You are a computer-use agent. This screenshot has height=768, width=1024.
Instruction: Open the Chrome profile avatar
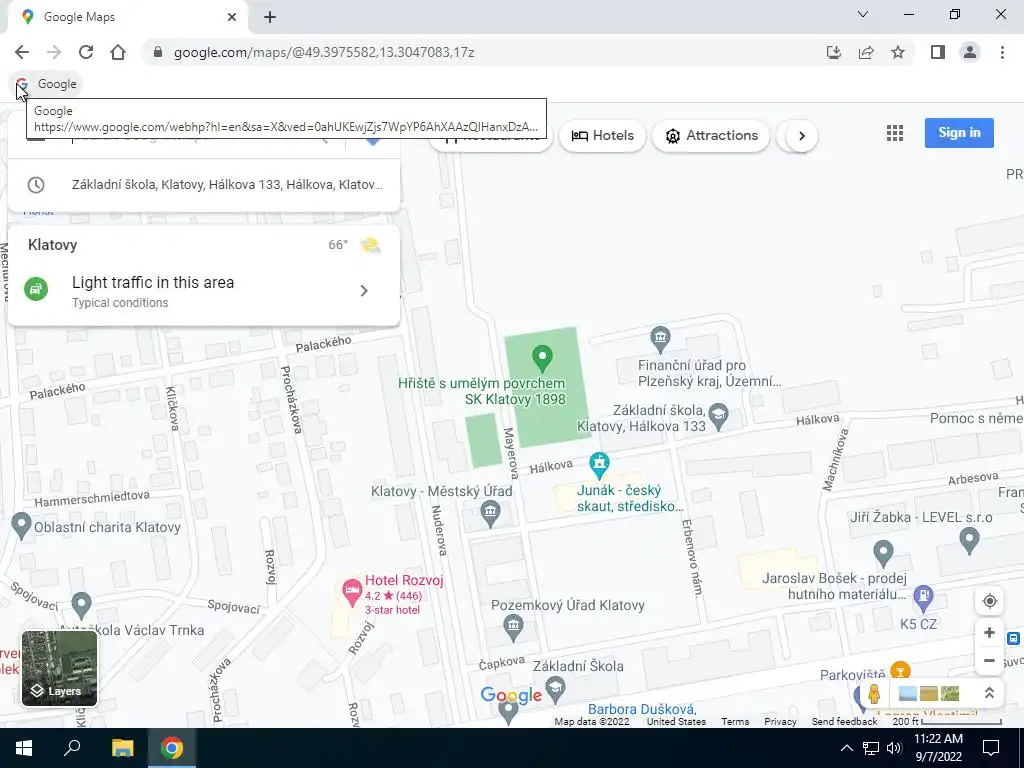coord(970,52)
